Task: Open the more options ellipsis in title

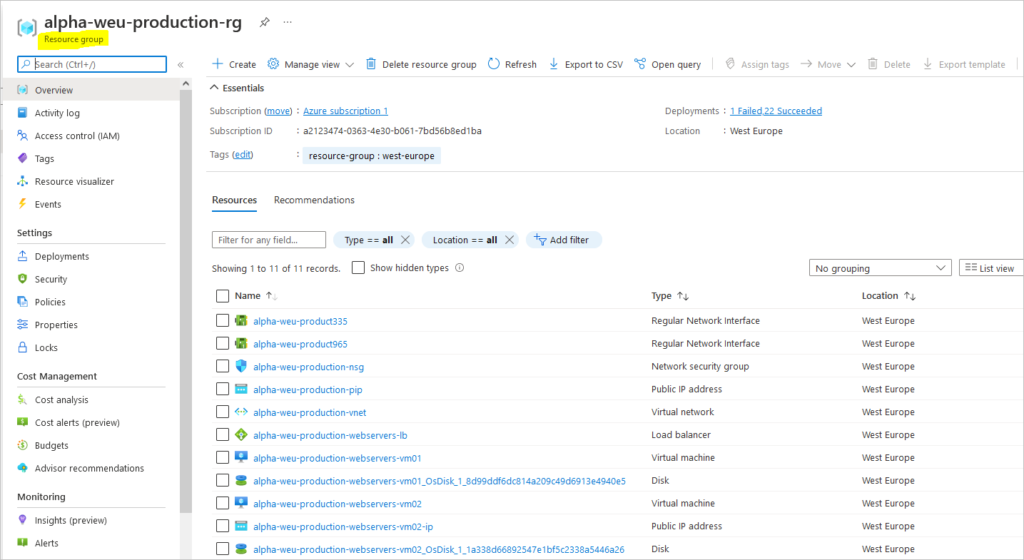Action: coord(287,22)
